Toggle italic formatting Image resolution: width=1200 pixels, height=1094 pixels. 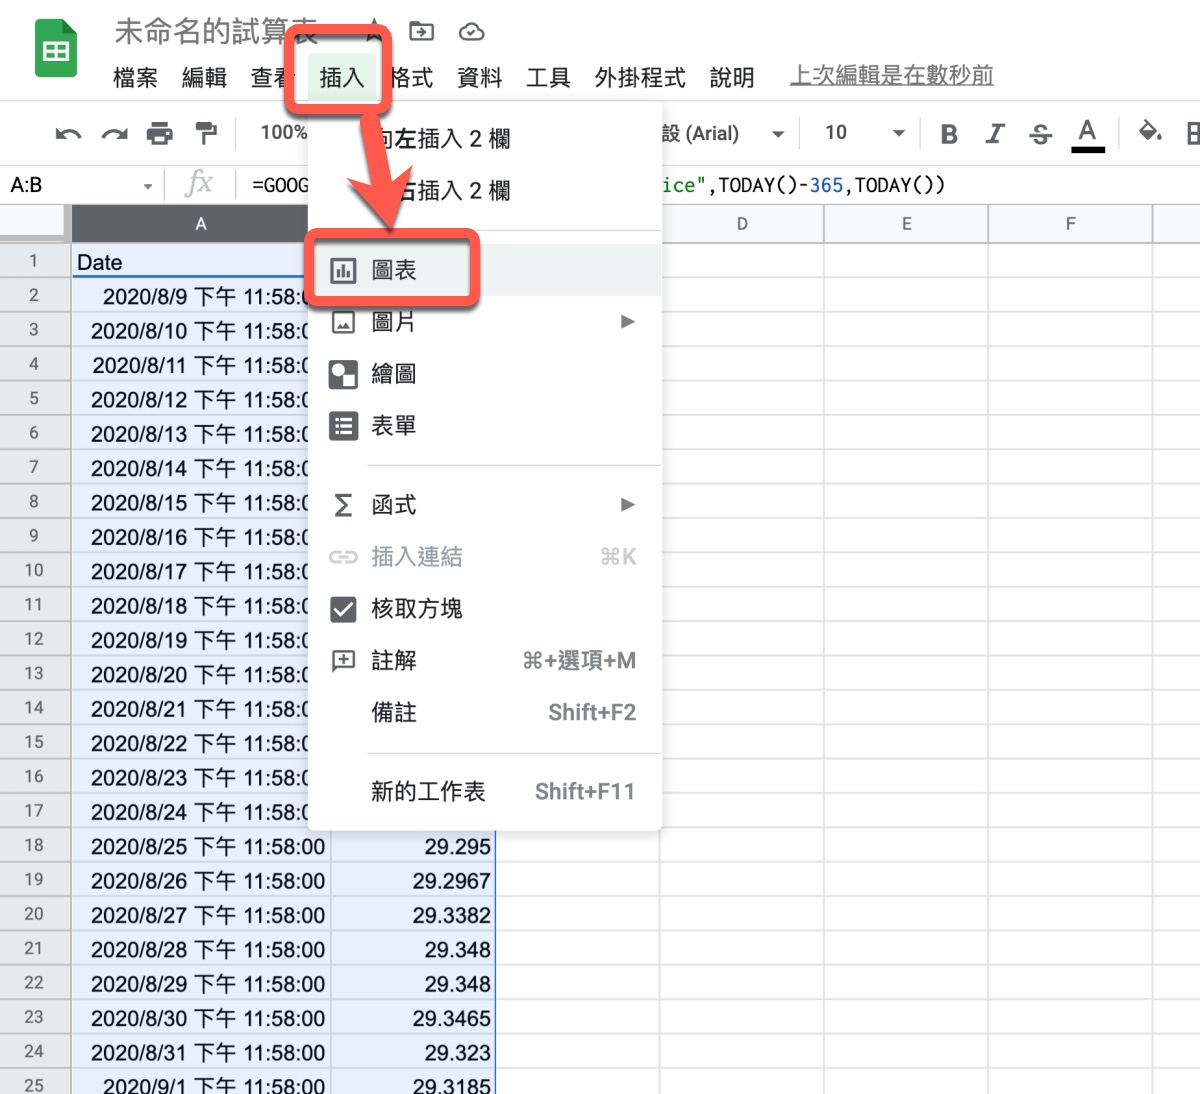(994, 133)
